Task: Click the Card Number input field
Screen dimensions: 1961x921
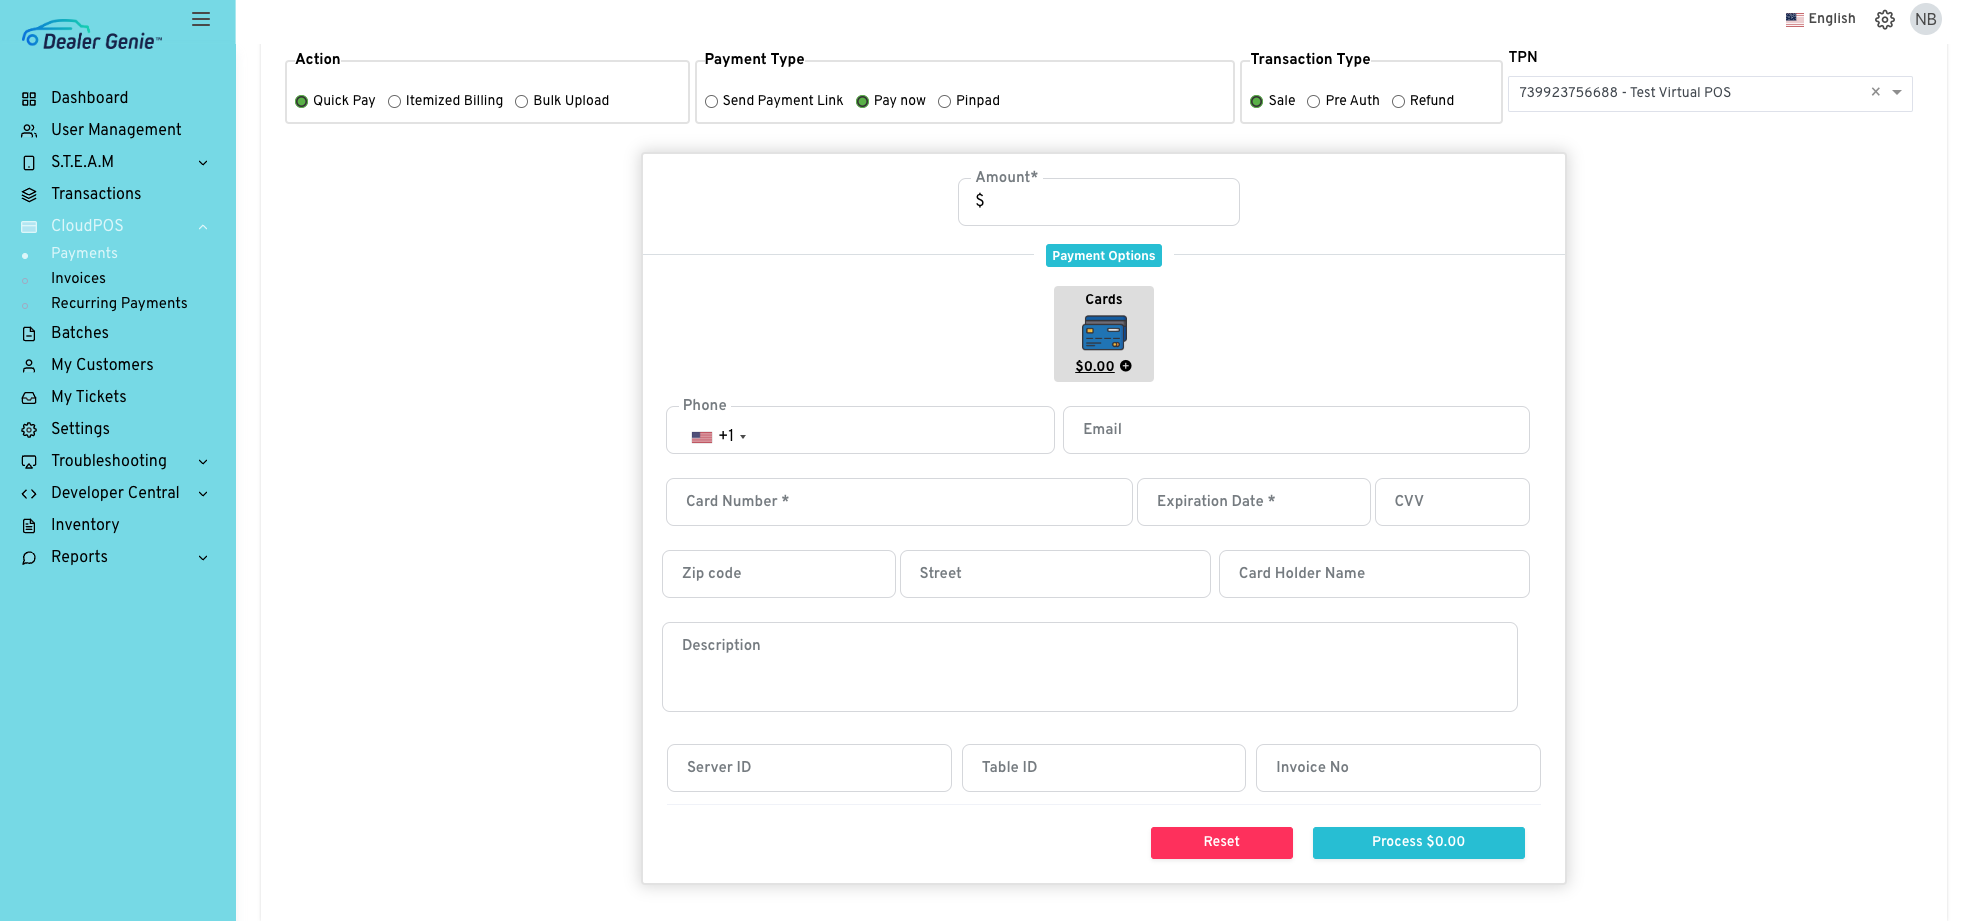Action: coord(899,502)
